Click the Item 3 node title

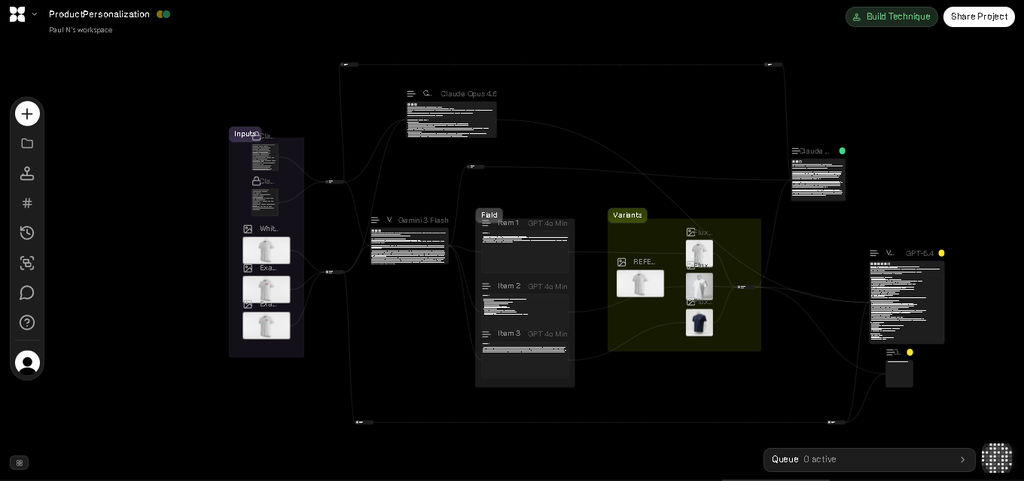(x=509, y=333)
